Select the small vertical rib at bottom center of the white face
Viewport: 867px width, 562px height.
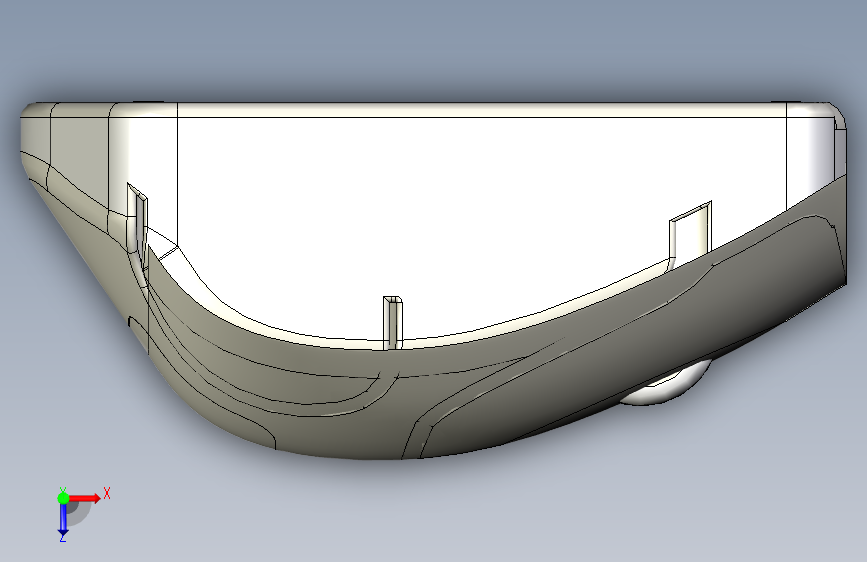tap(393, 322)
